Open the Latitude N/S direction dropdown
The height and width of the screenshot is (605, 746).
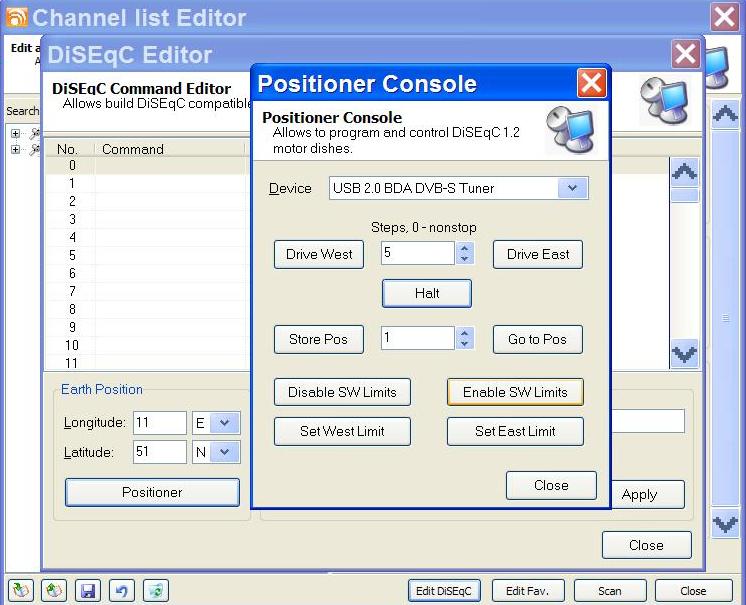225,452
